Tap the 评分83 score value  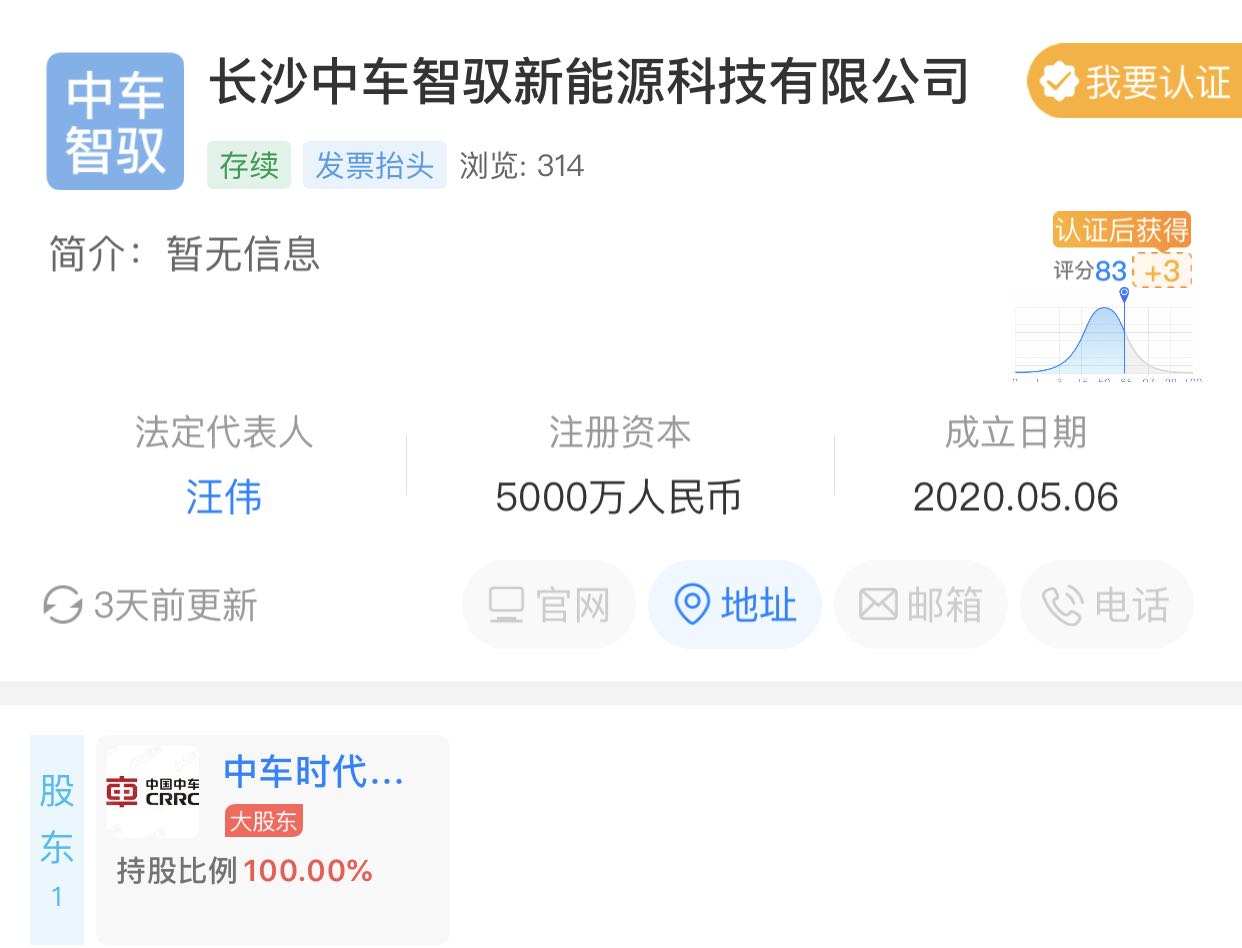(x=1090, y=271)
